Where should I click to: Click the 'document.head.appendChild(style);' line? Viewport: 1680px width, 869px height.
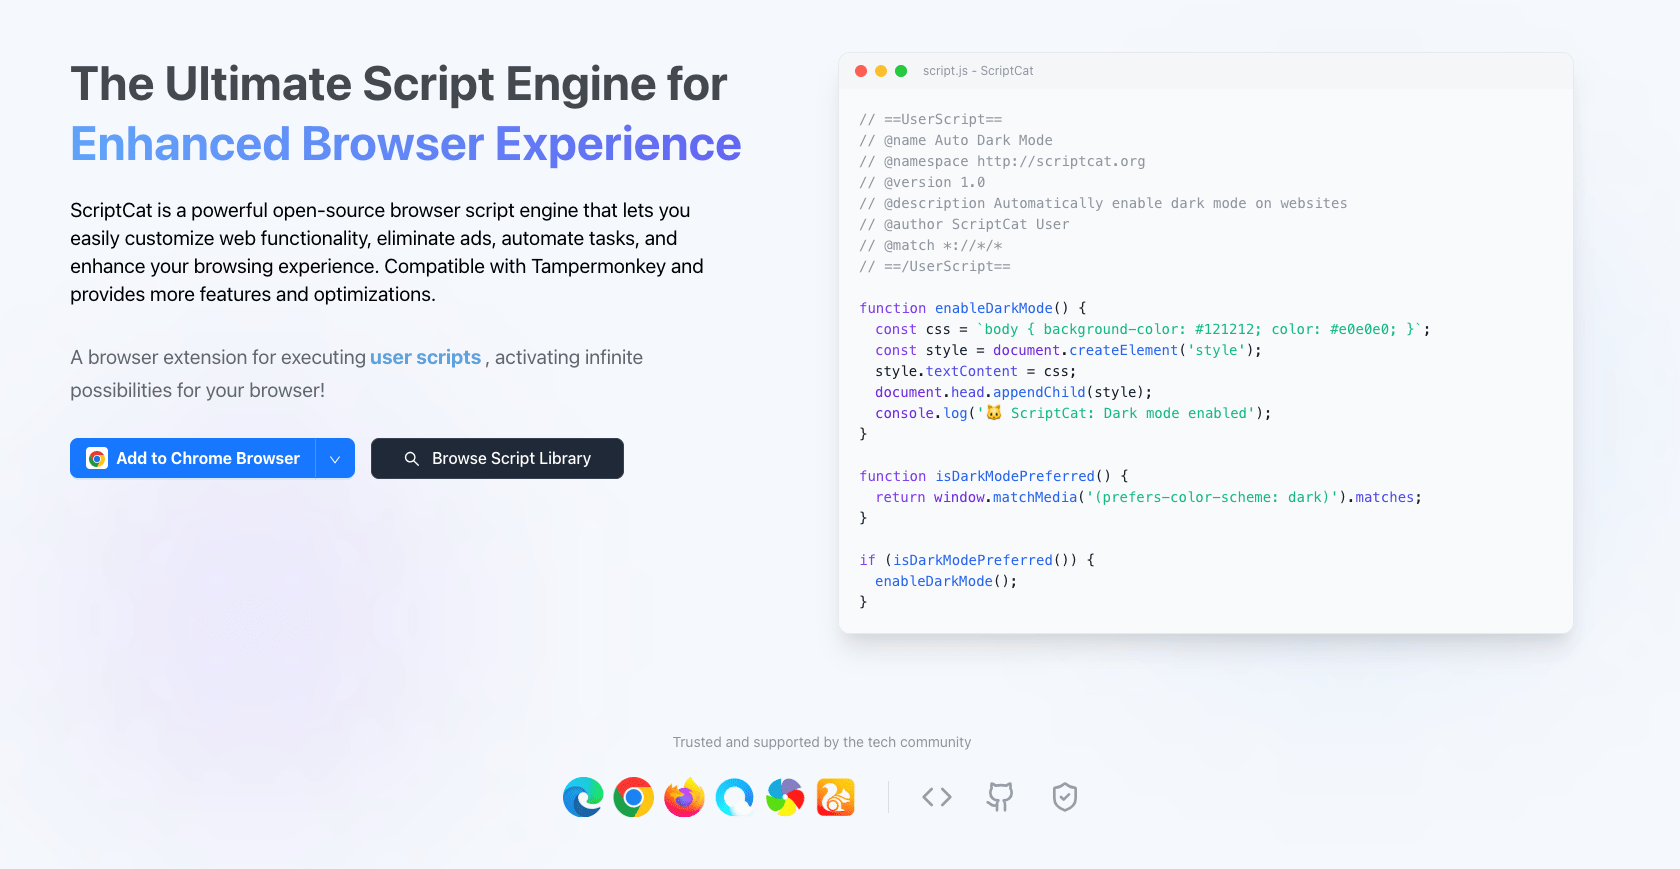1014,392
